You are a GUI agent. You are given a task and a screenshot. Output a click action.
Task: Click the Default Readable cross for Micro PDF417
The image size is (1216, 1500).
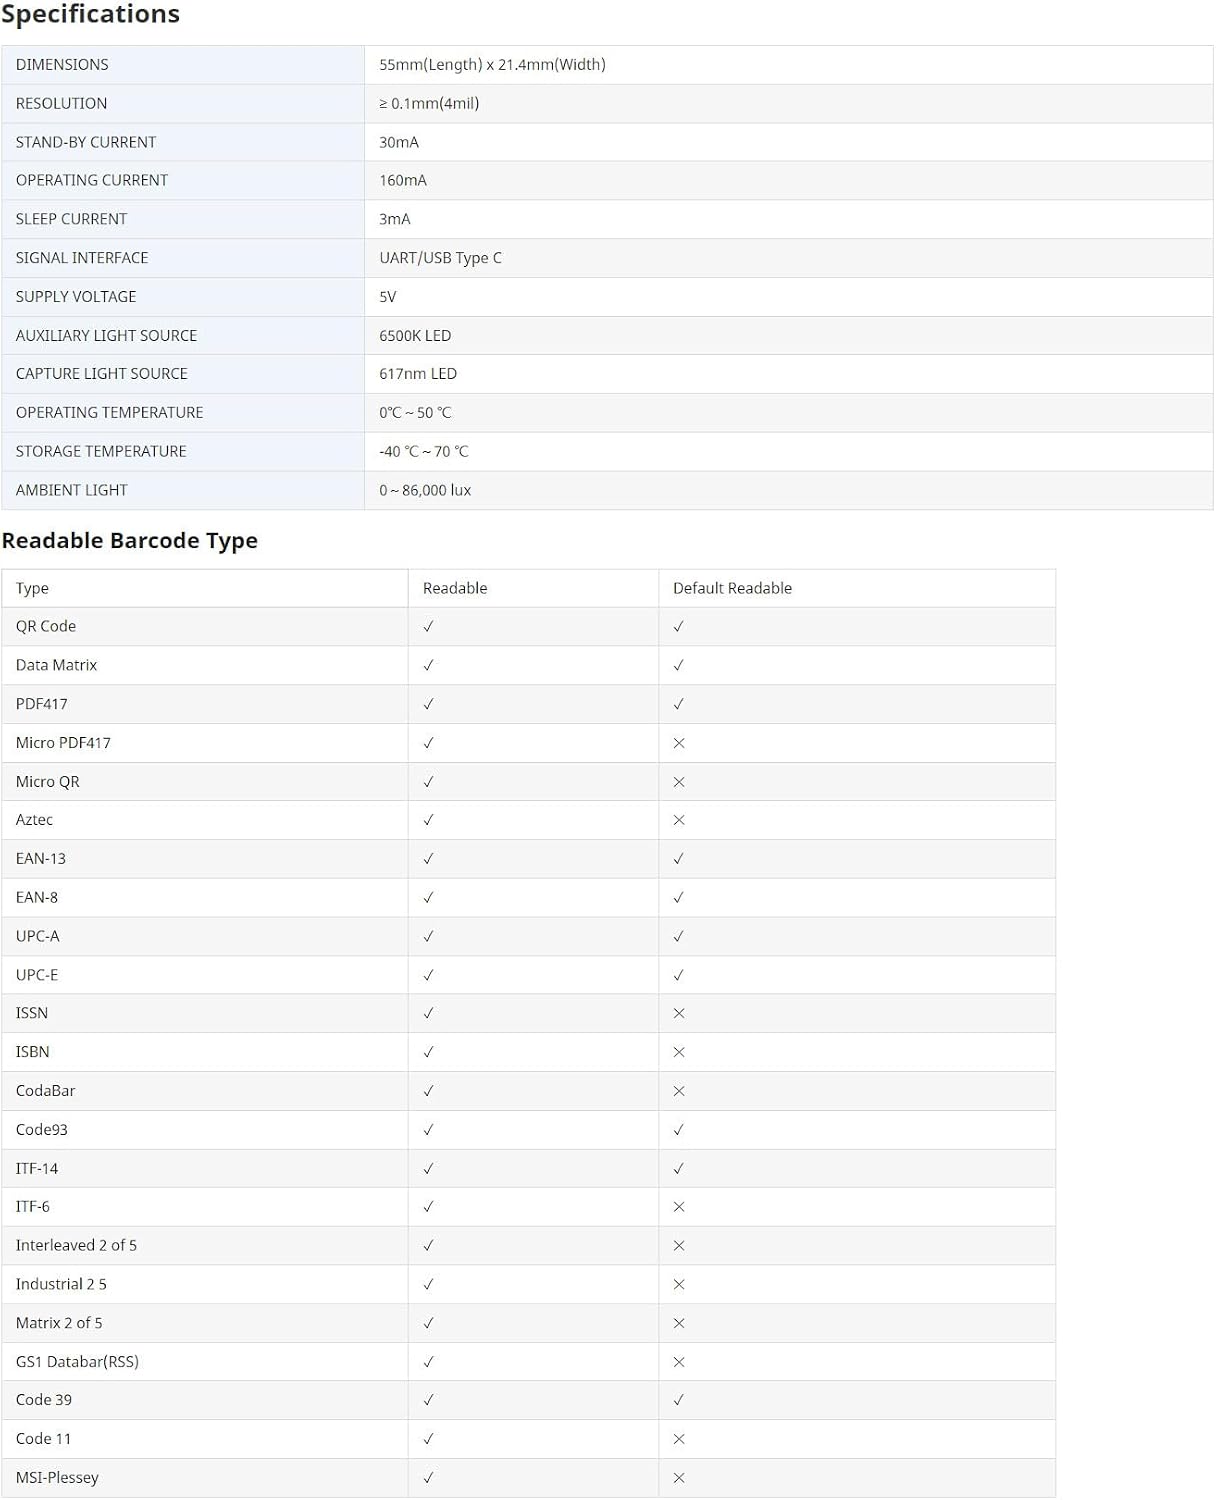pyautogui.click(x=679, y=743)
